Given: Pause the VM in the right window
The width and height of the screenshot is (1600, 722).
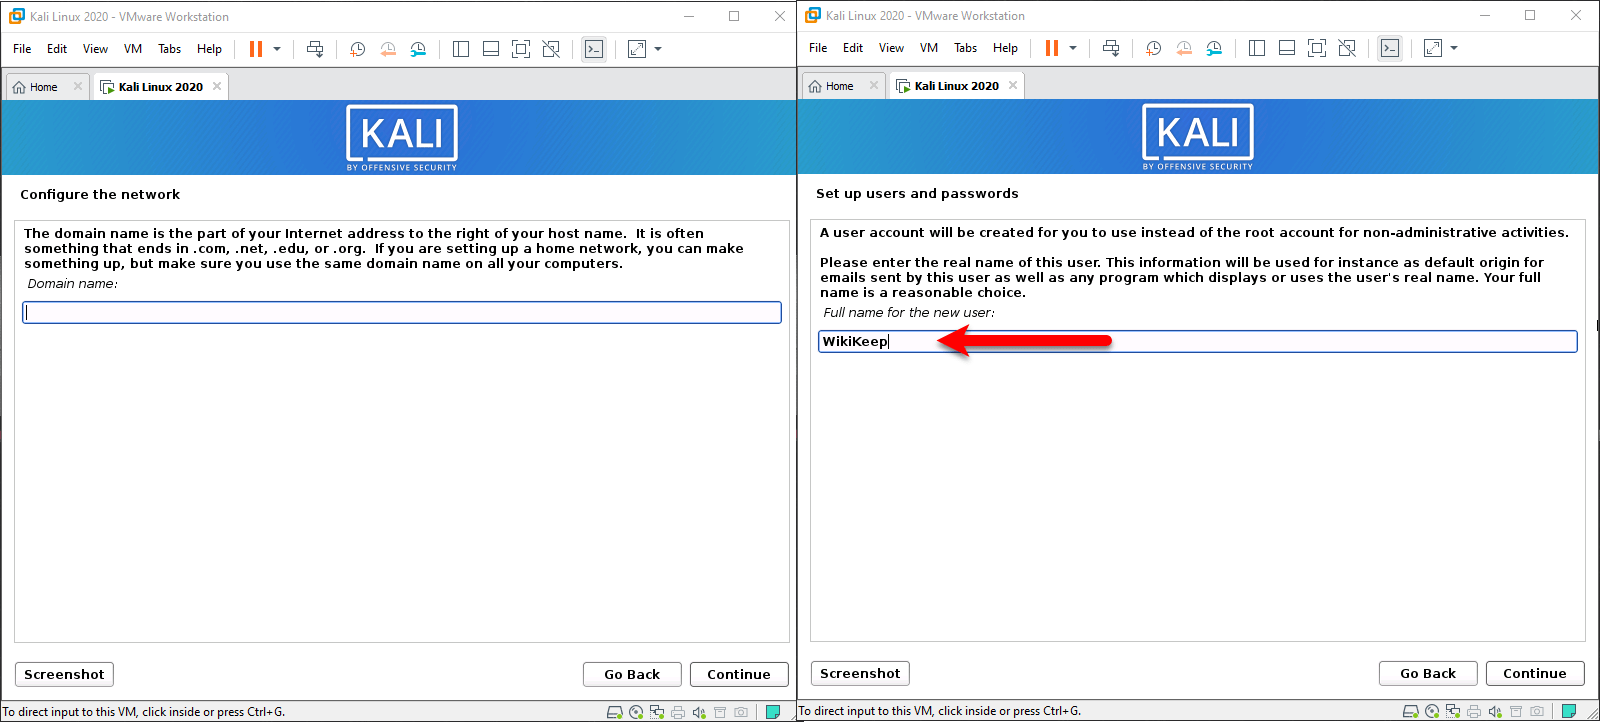Looking at the screenshot, I should (x=1052, y=48).
